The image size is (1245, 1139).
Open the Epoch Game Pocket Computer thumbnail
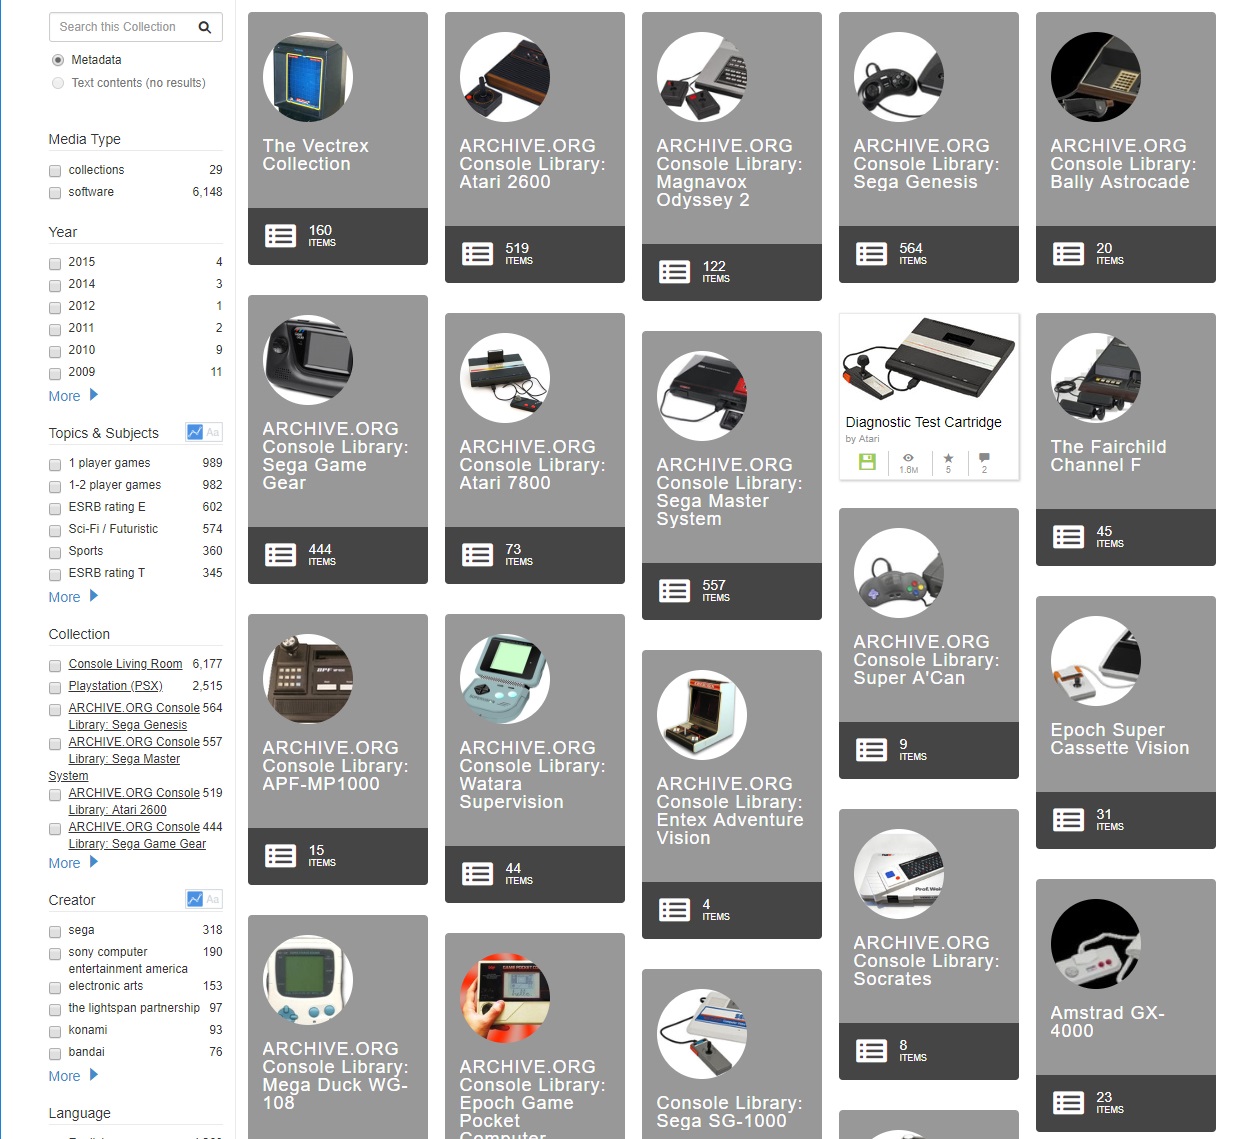pyautogui.click(x=504, y=998)
